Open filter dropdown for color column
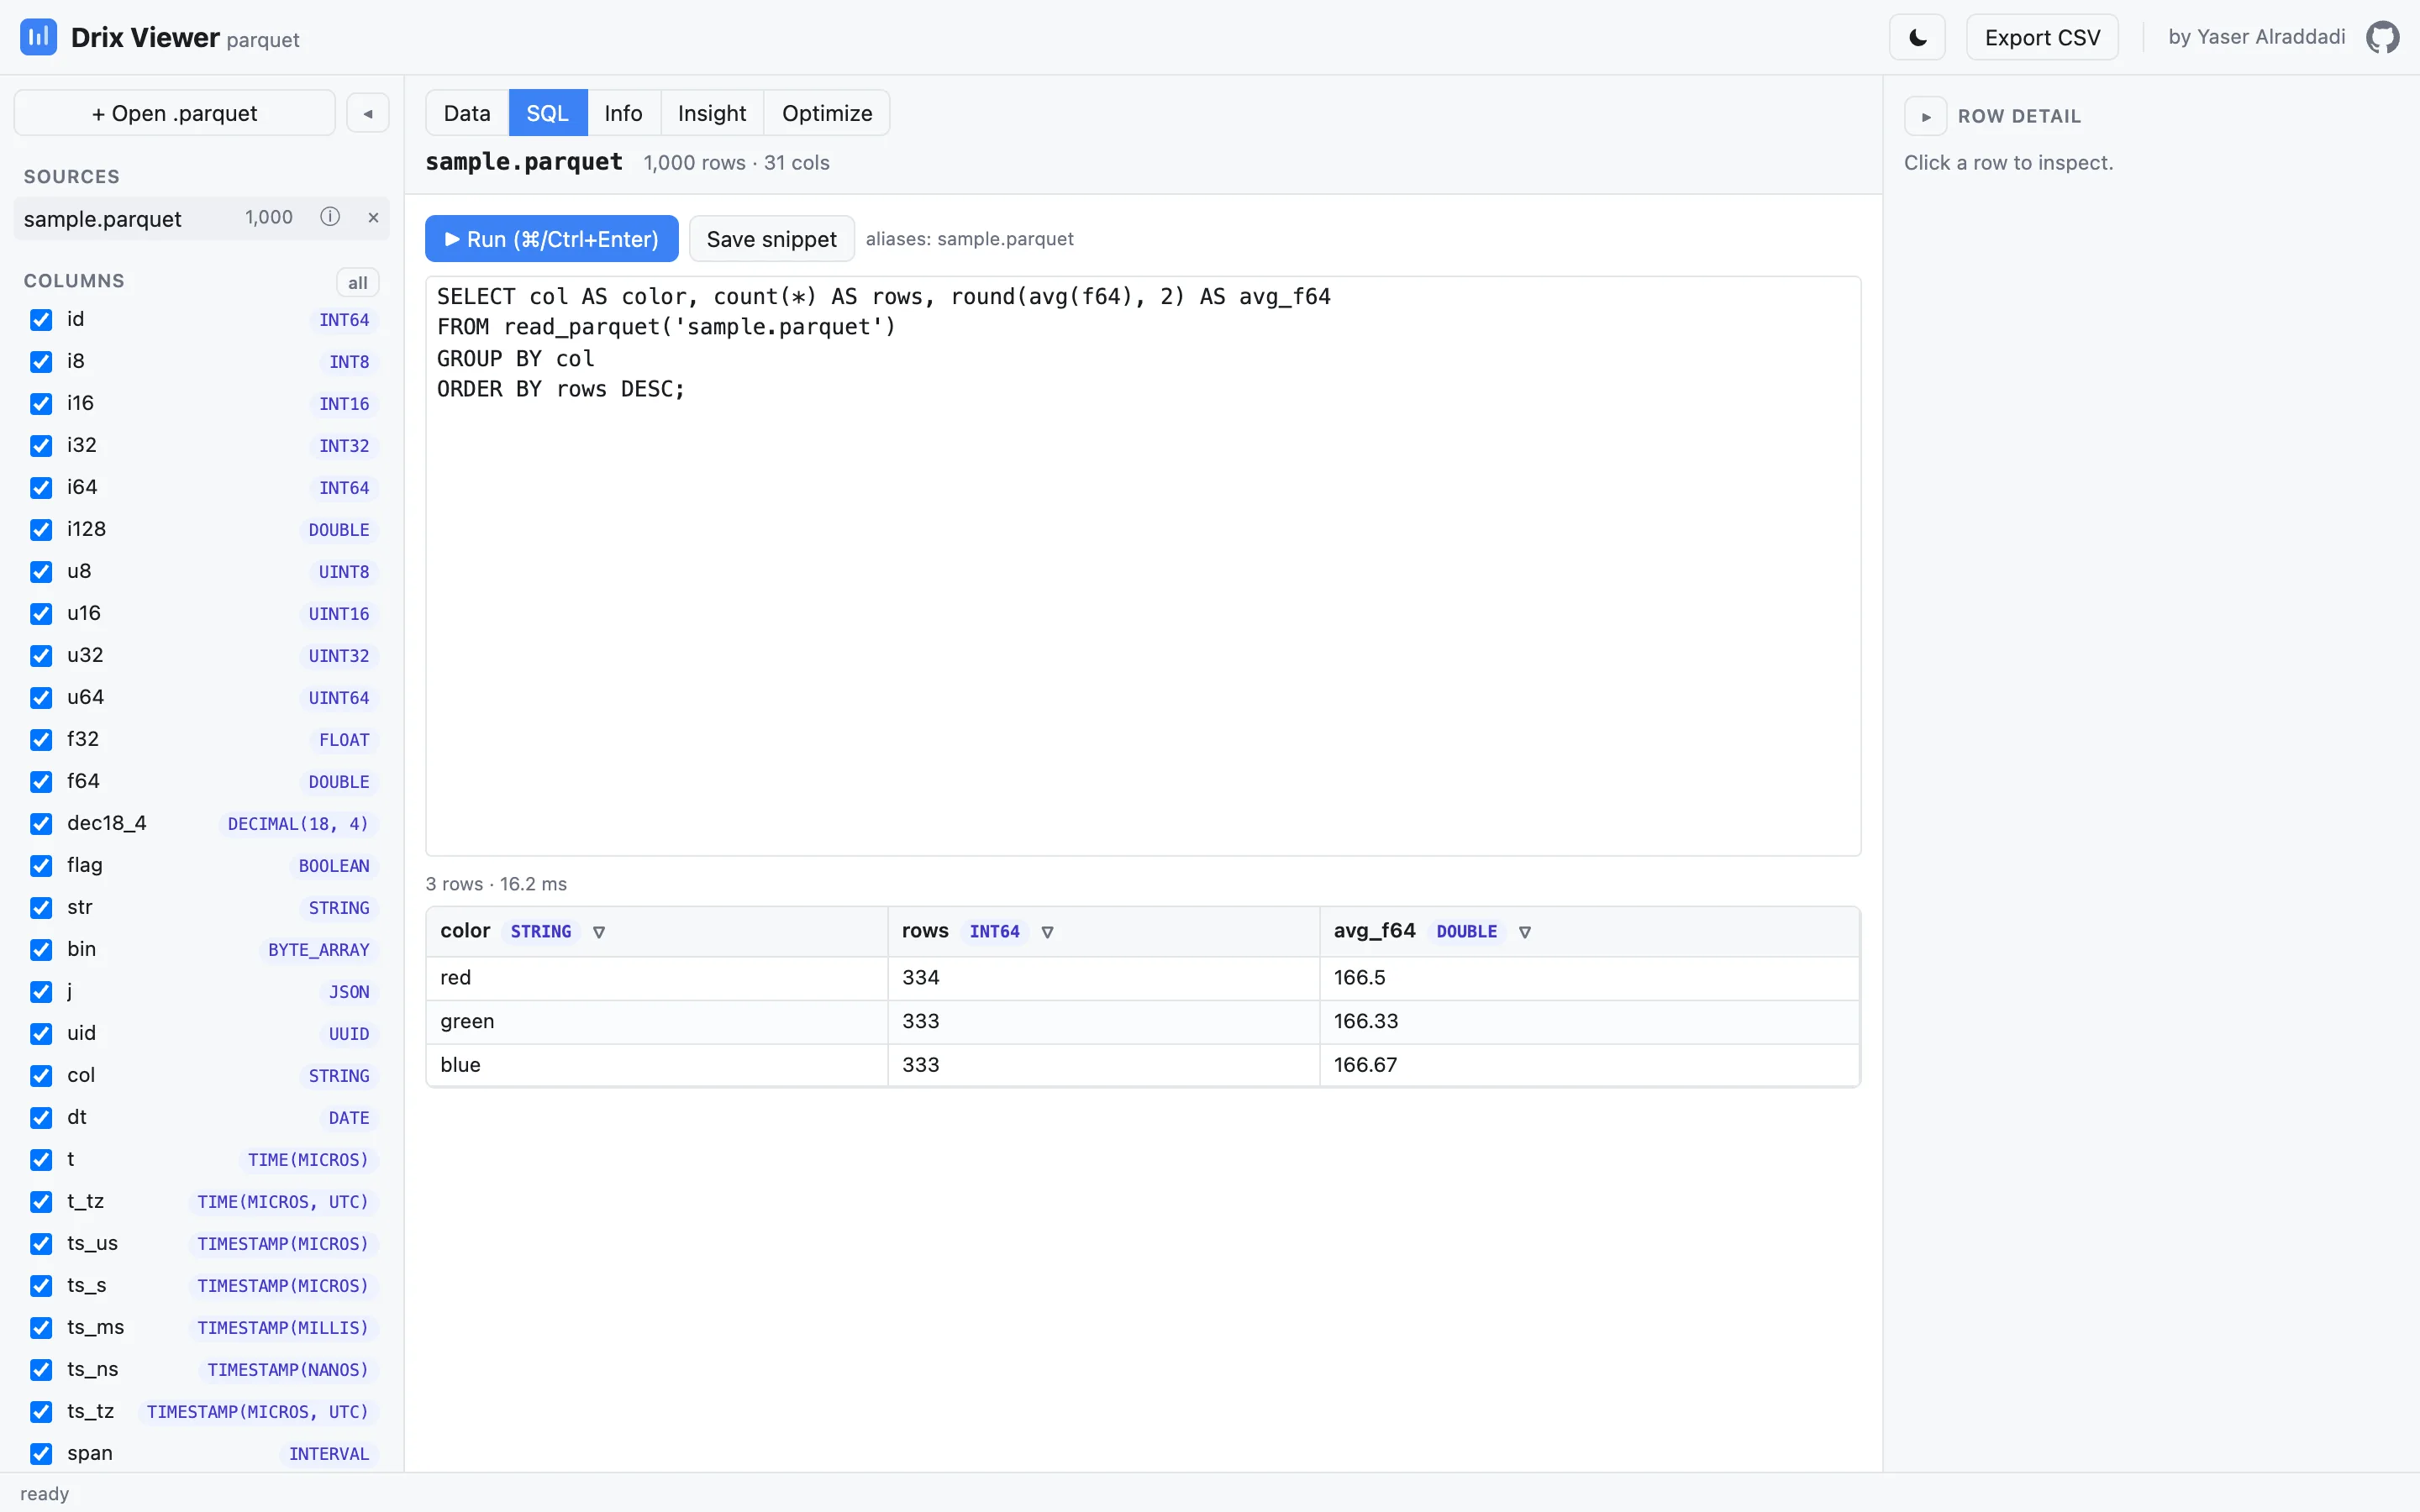Screen dimensions: 2420x1512 click(x=599, y=932)
